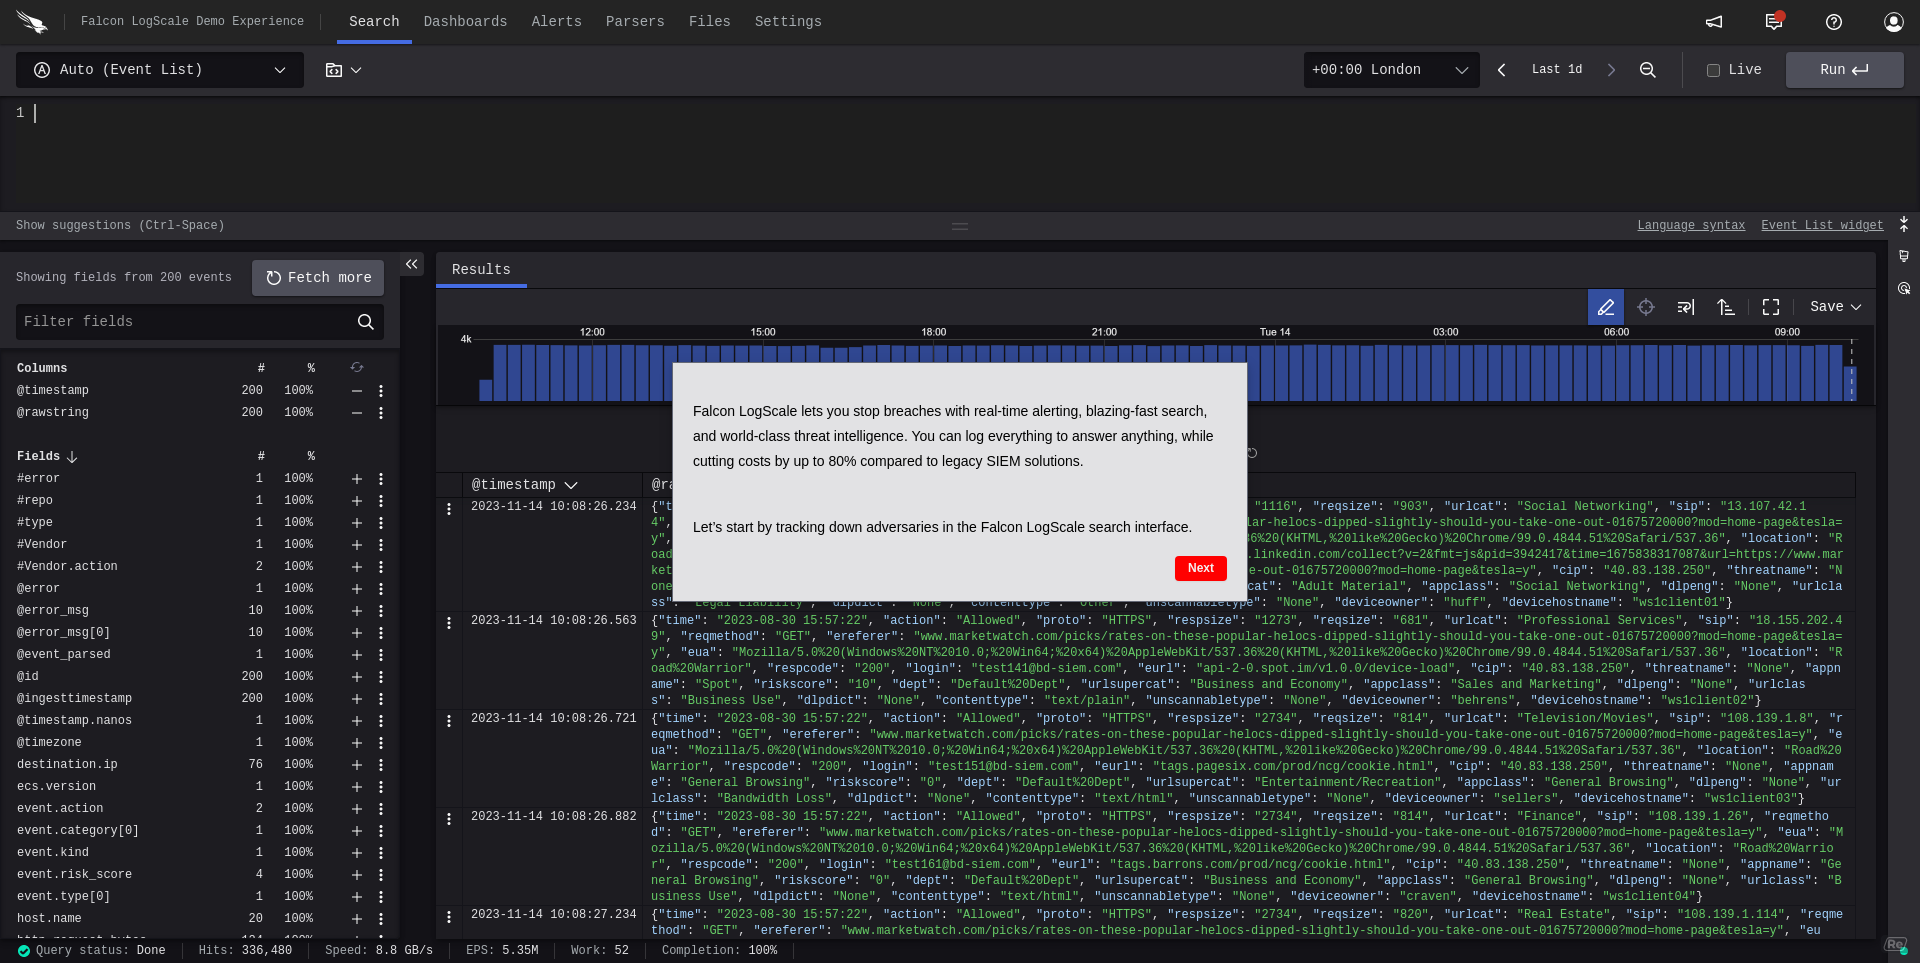Click the red Next button in dialog

(1200, 568)
